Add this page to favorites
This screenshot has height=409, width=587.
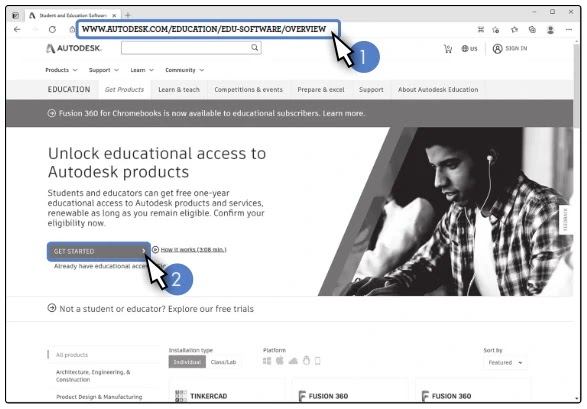coord(496,30)
